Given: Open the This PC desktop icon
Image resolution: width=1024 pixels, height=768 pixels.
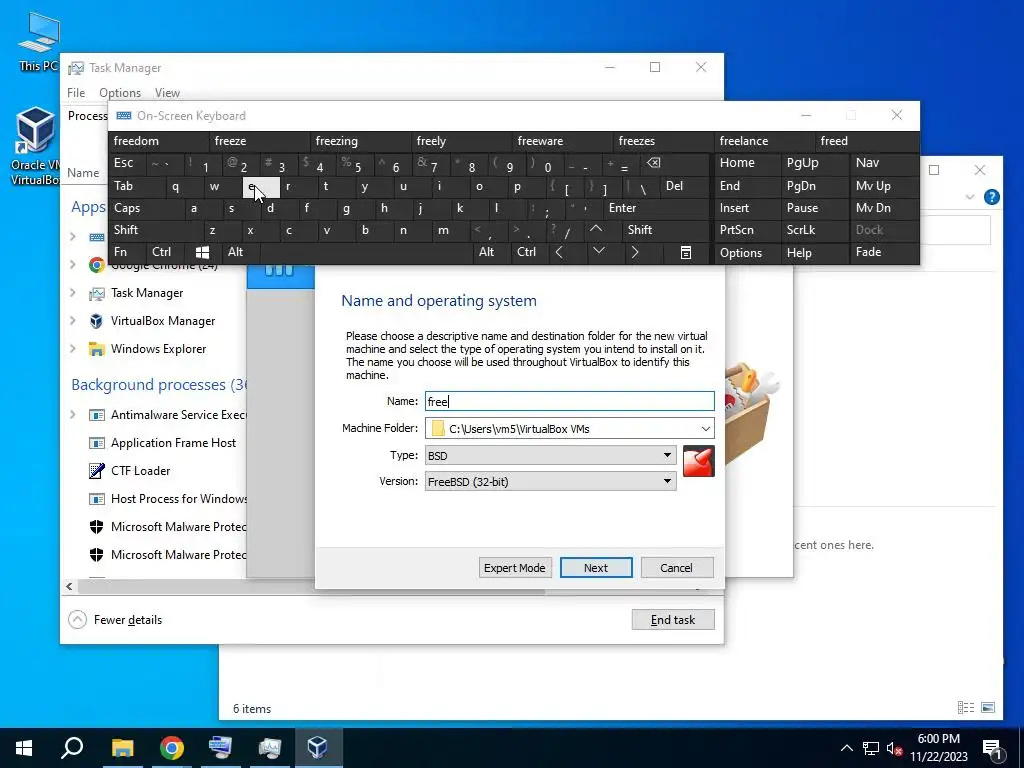Looking at the screenshot, I should 38,42.
